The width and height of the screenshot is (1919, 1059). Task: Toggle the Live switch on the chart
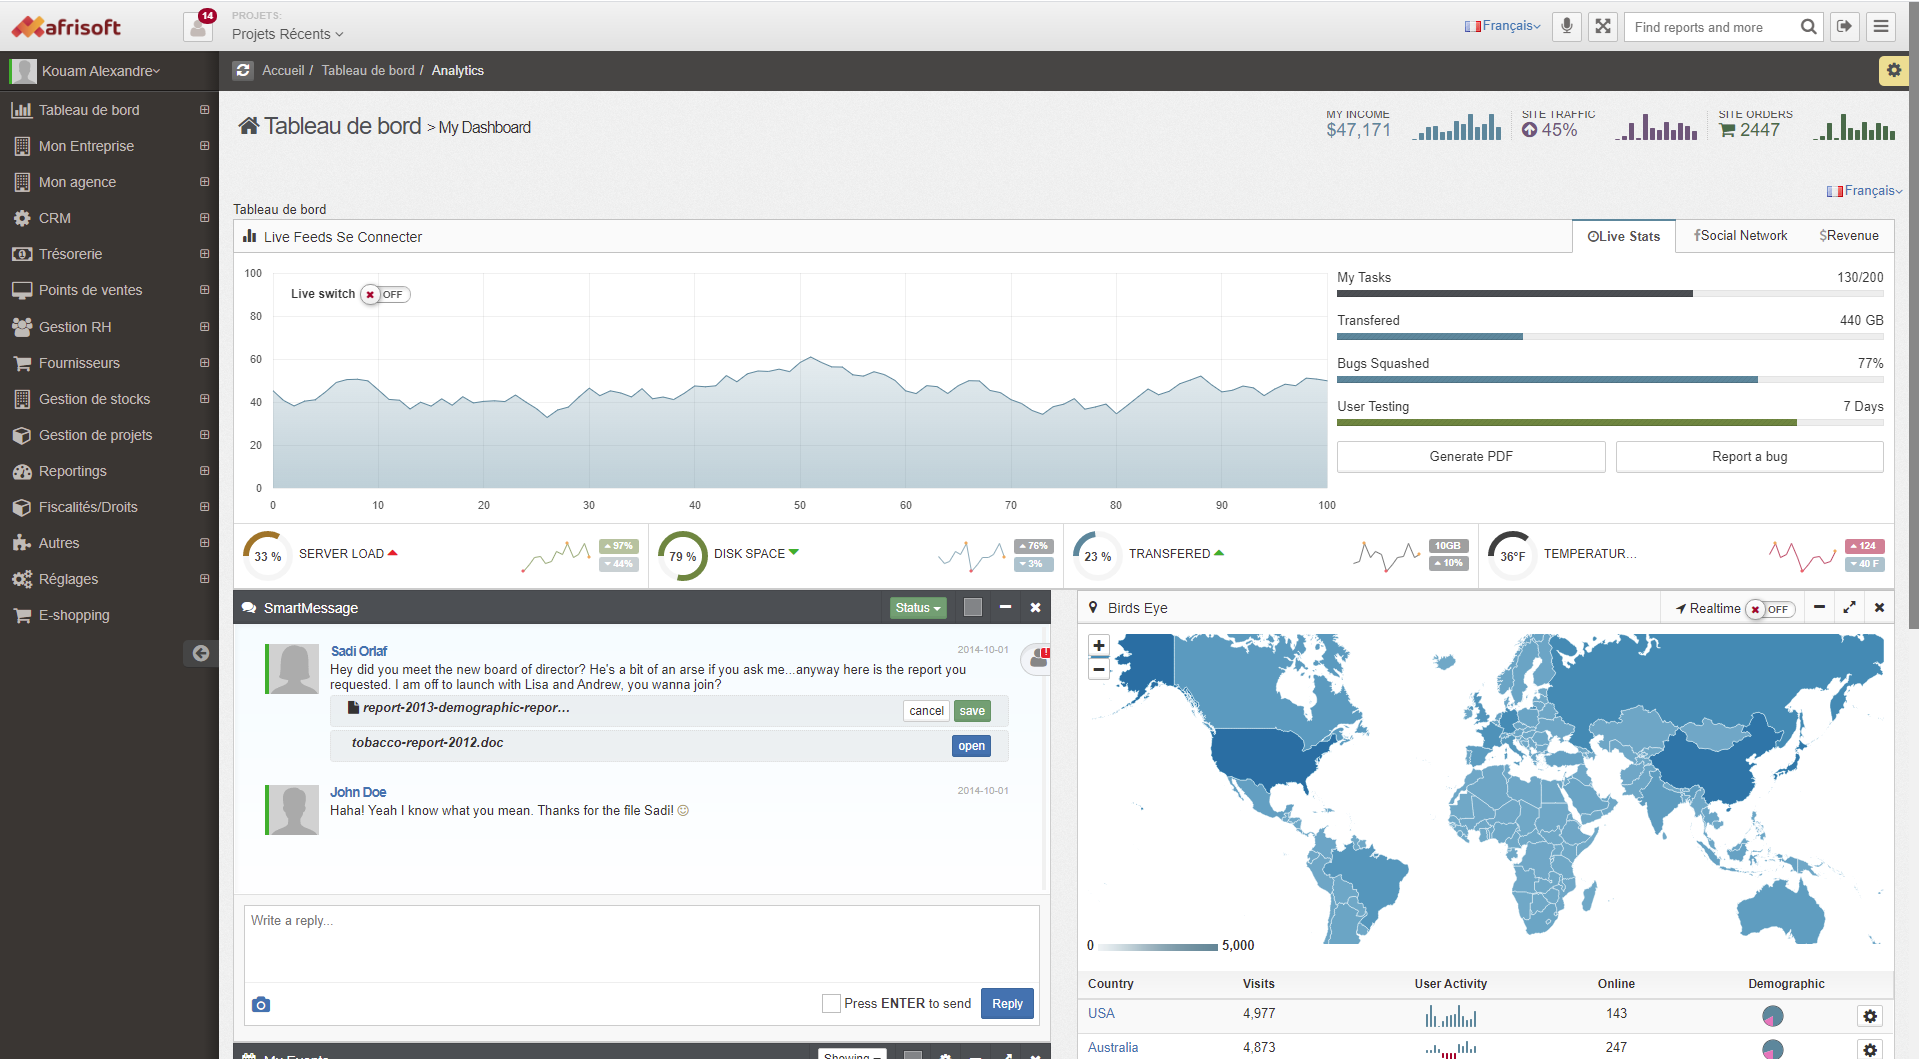pyautogui.click(x=385, y=294)
